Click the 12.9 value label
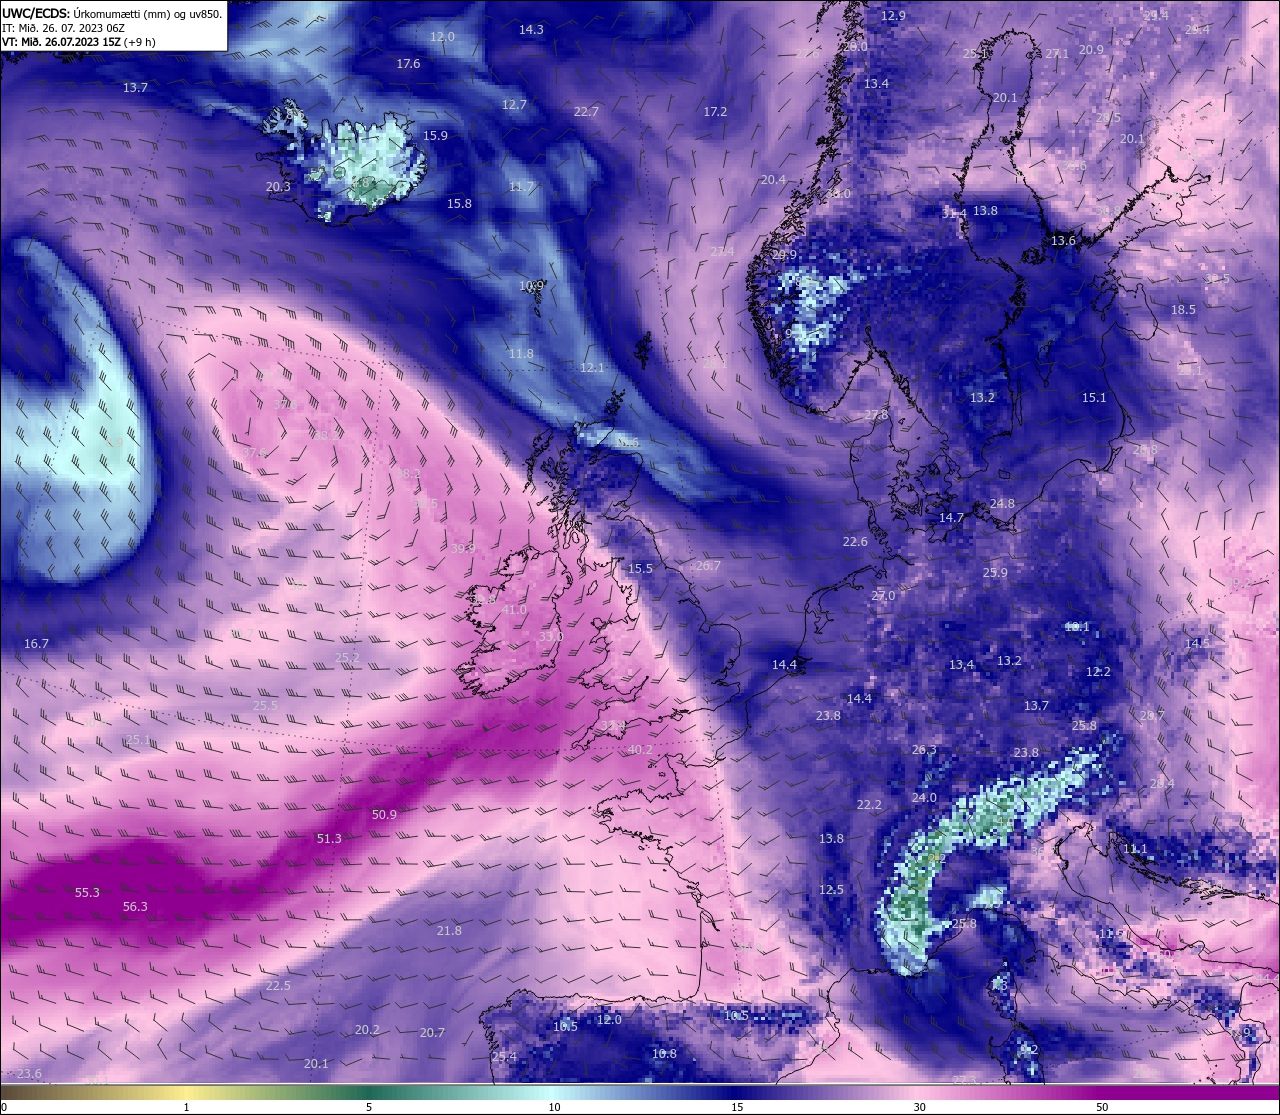 click(x=893, y=15)
